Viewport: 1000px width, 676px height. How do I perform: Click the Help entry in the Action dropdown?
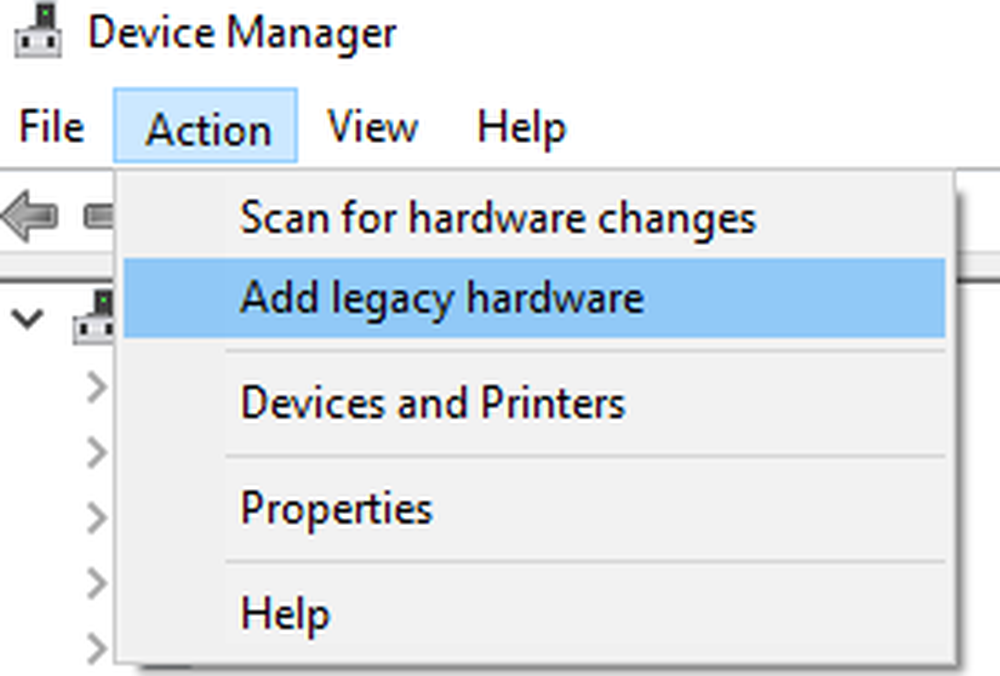coord(285,613)
